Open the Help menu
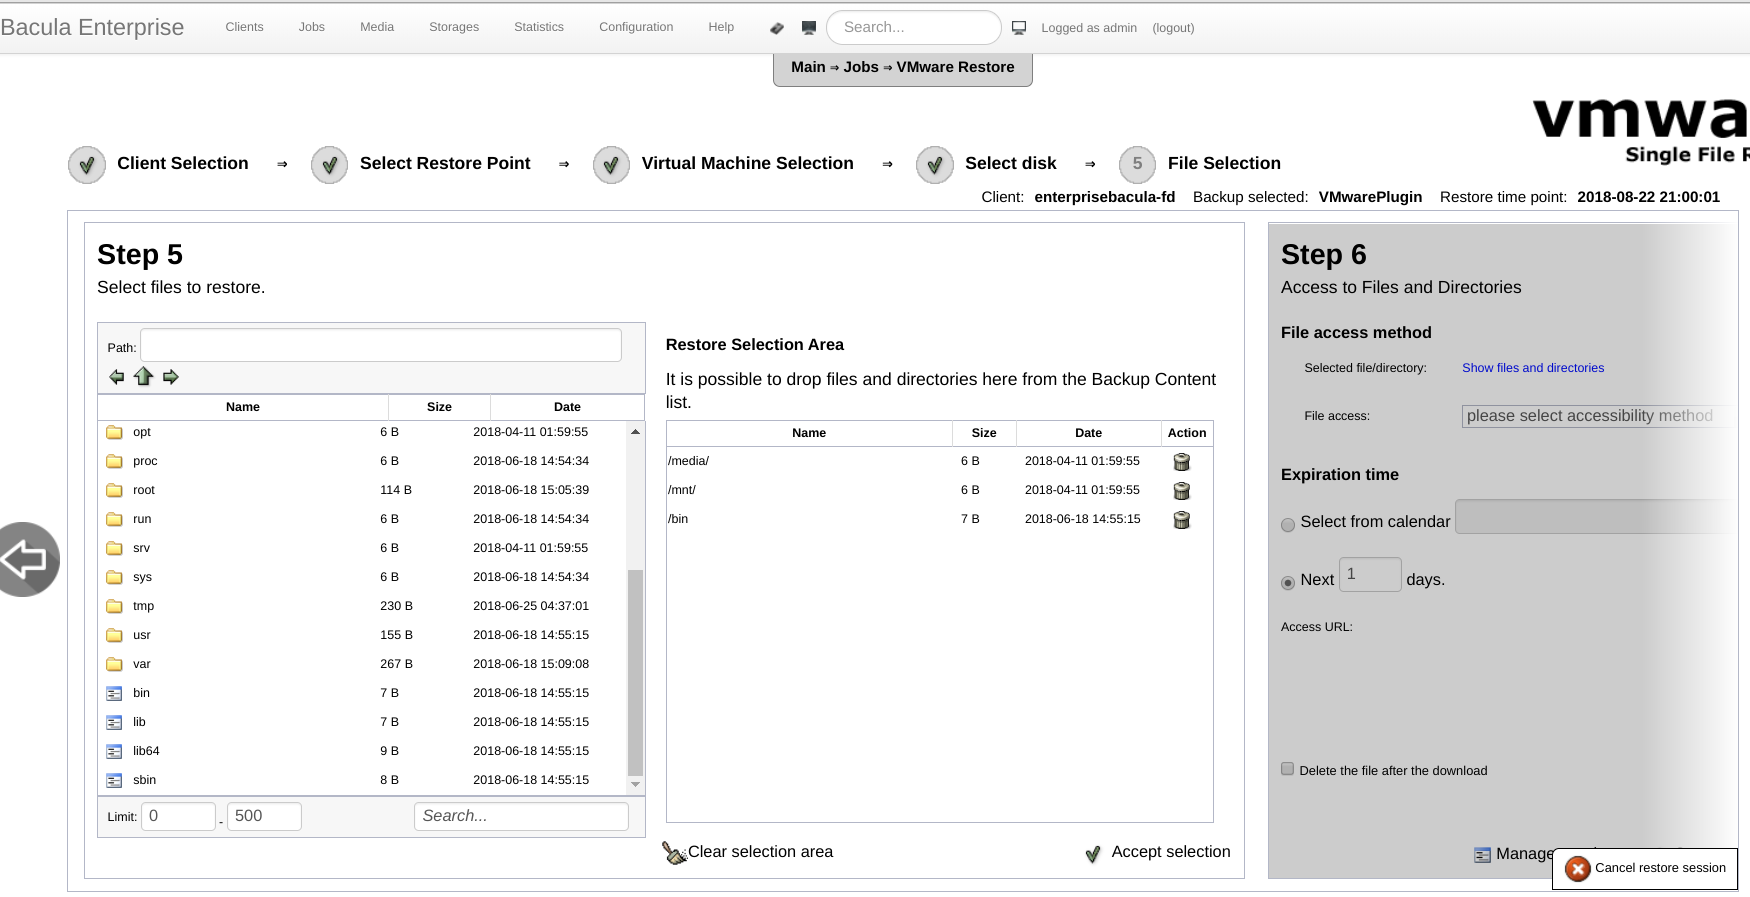This screenshot has height=897, width=1750. (x=721, y=27)
